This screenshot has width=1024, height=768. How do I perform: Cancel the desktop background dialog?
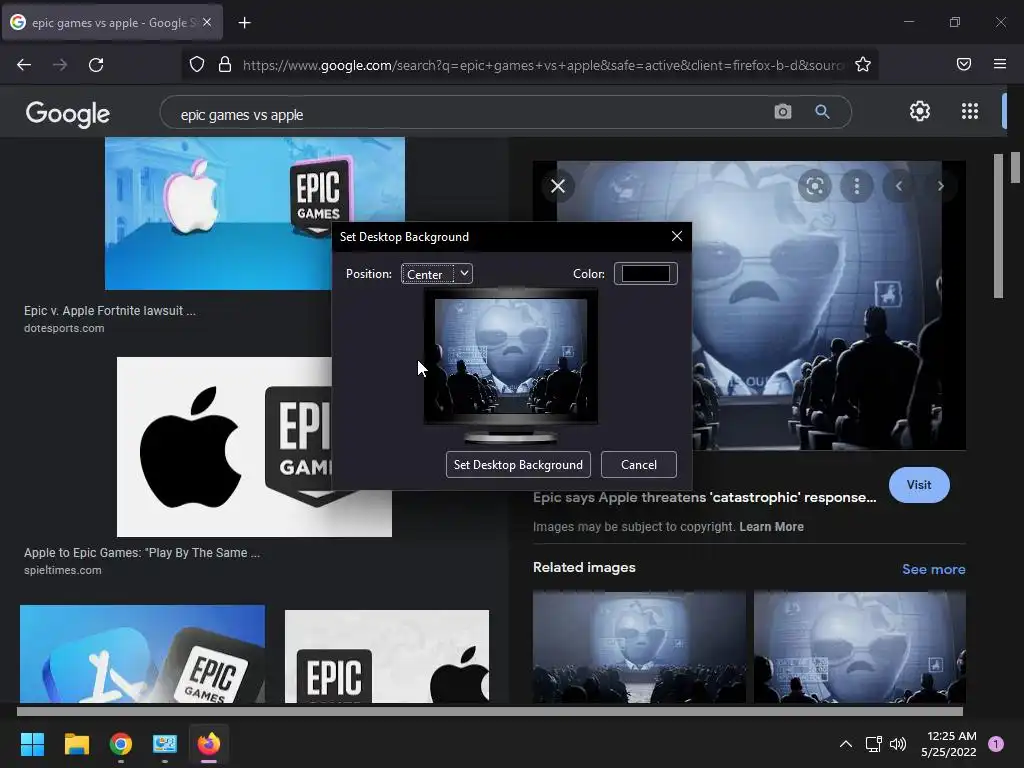coord(639,464)
